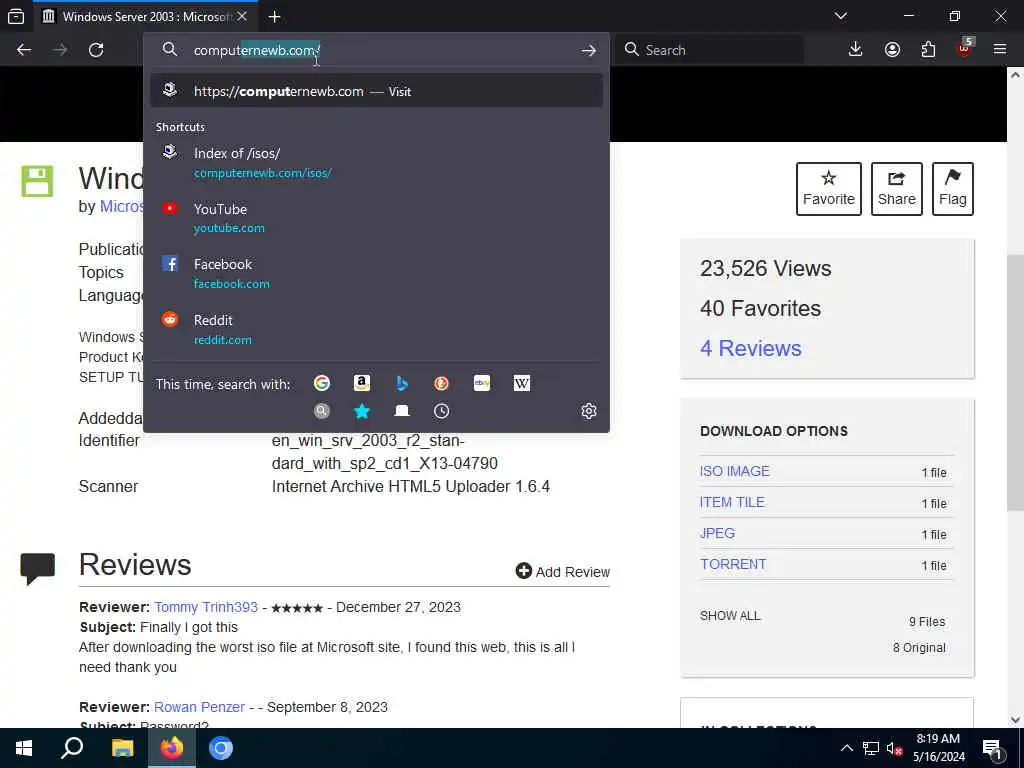This screenshot has width=1024, height=768.
Task: Choose the Reddit shortcut entry
Action: (376, 329)
